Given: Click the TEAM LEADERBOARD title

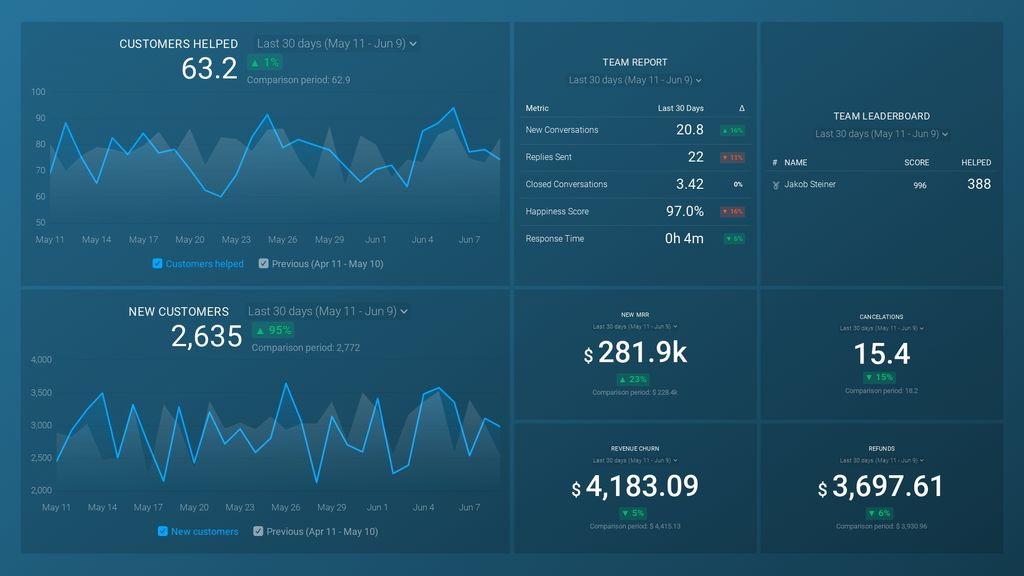Looking at the screenshot, I should [881, 116].
